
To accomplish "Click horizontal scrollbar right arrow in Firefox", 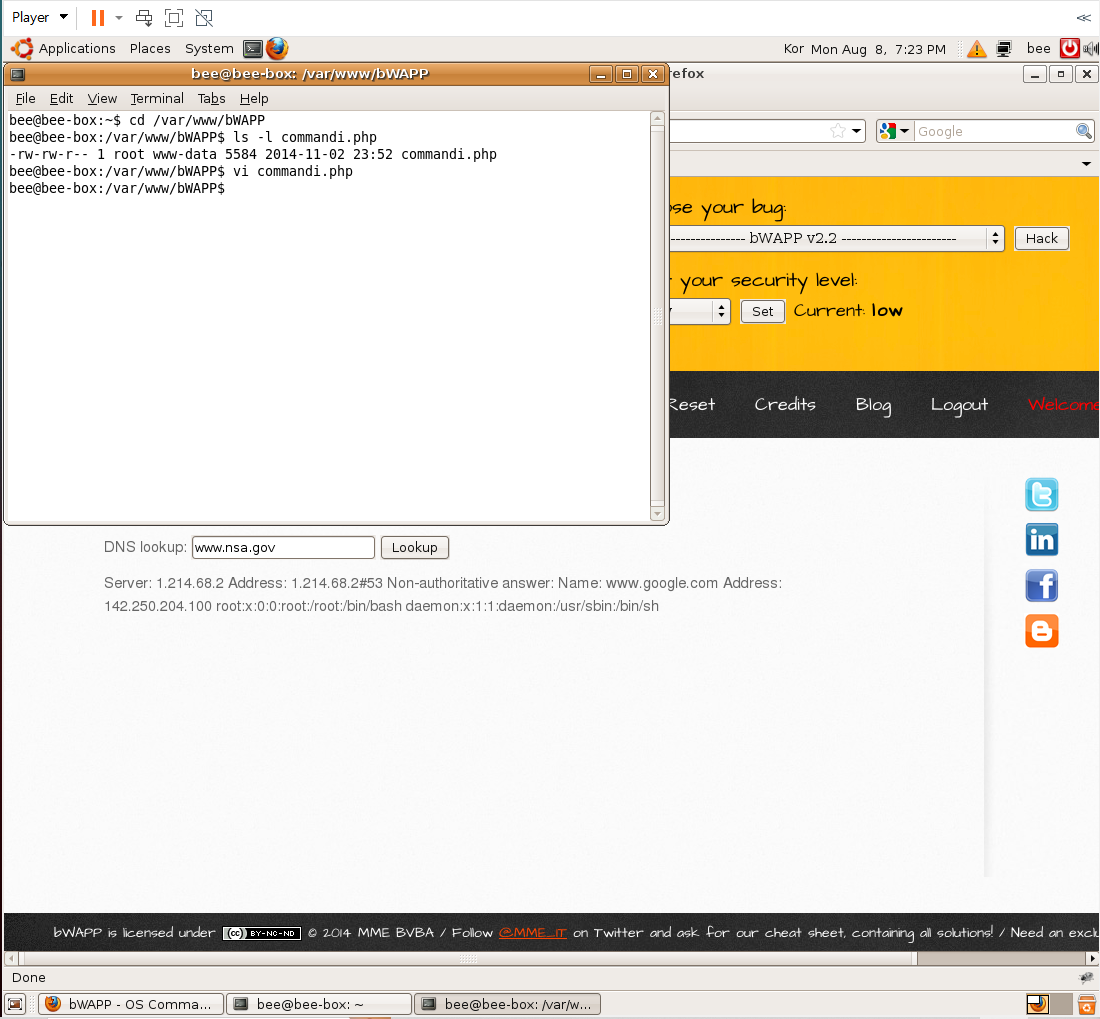I will [x=1092, y=958].
